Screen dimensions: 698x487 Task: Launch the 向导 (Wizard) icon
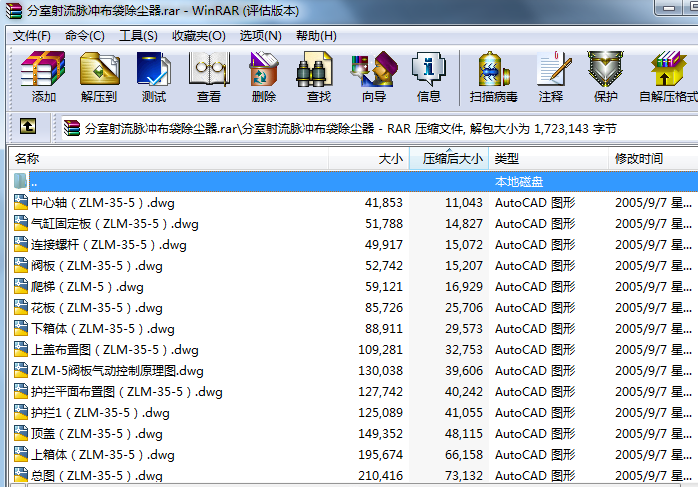point(374,69)
